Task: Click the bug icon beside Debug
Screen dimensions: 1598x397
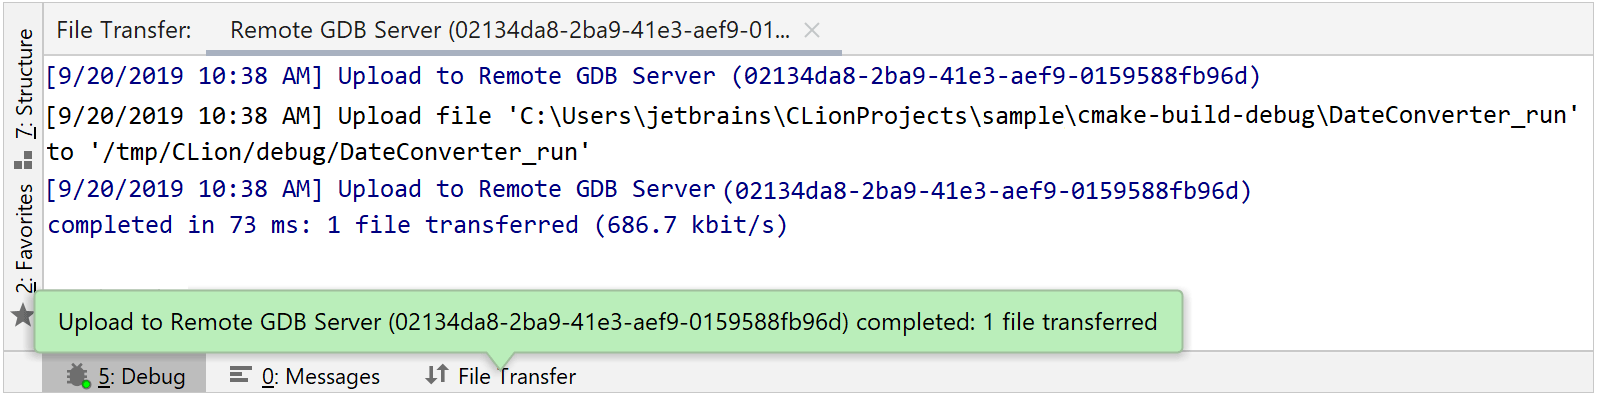Action: [78, 376]
